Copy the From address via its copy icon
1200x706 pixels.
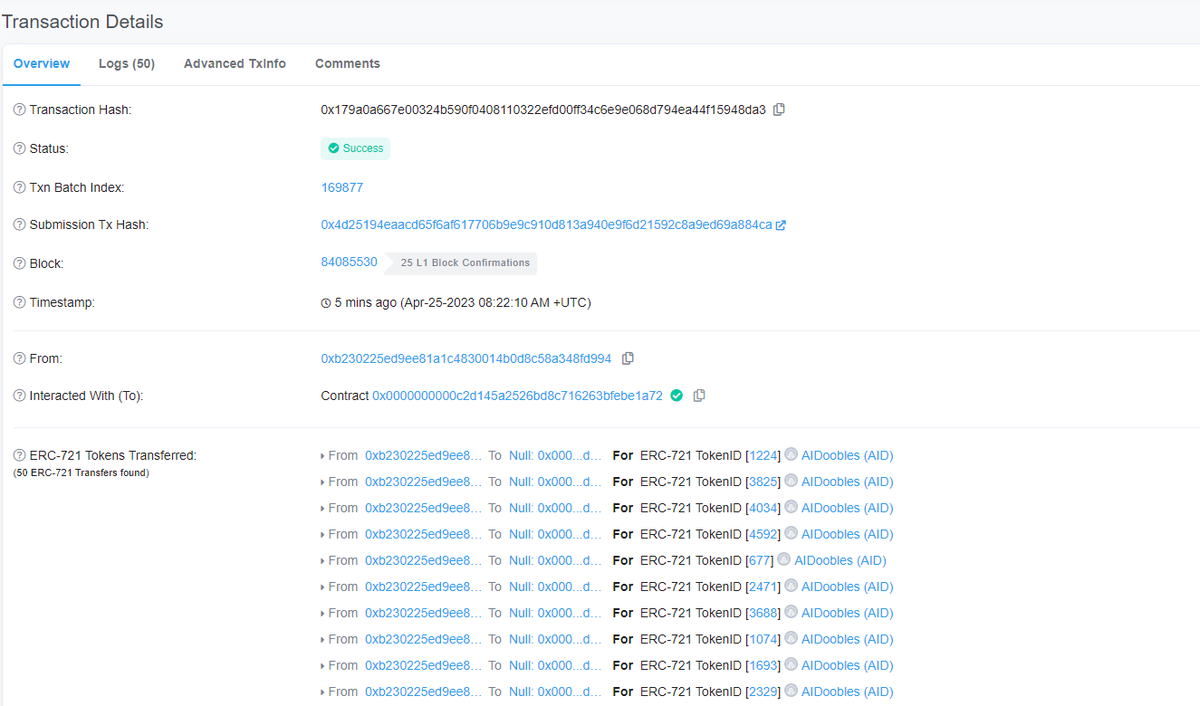(628, 357)
